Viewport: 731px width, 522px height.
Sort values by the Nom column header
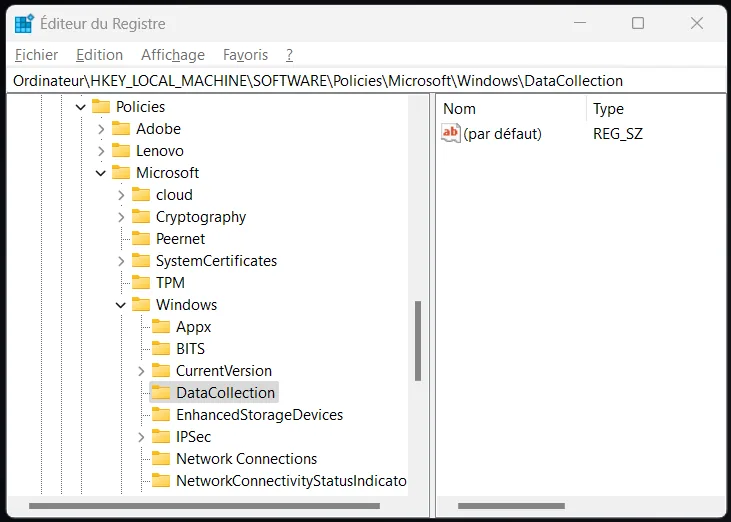(512, 109)
